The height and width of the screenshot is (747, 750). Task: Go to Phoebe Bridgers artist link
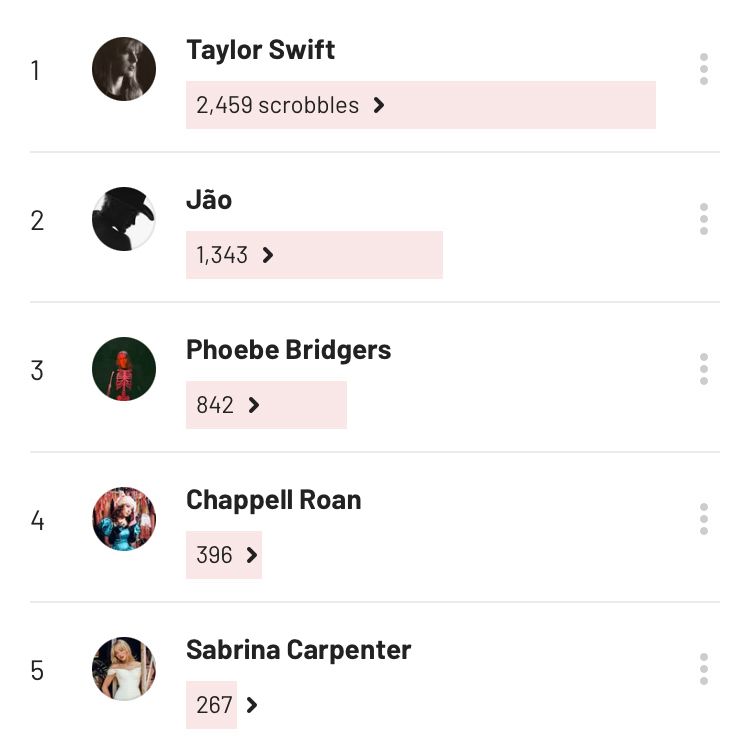(x=288, y=350)
